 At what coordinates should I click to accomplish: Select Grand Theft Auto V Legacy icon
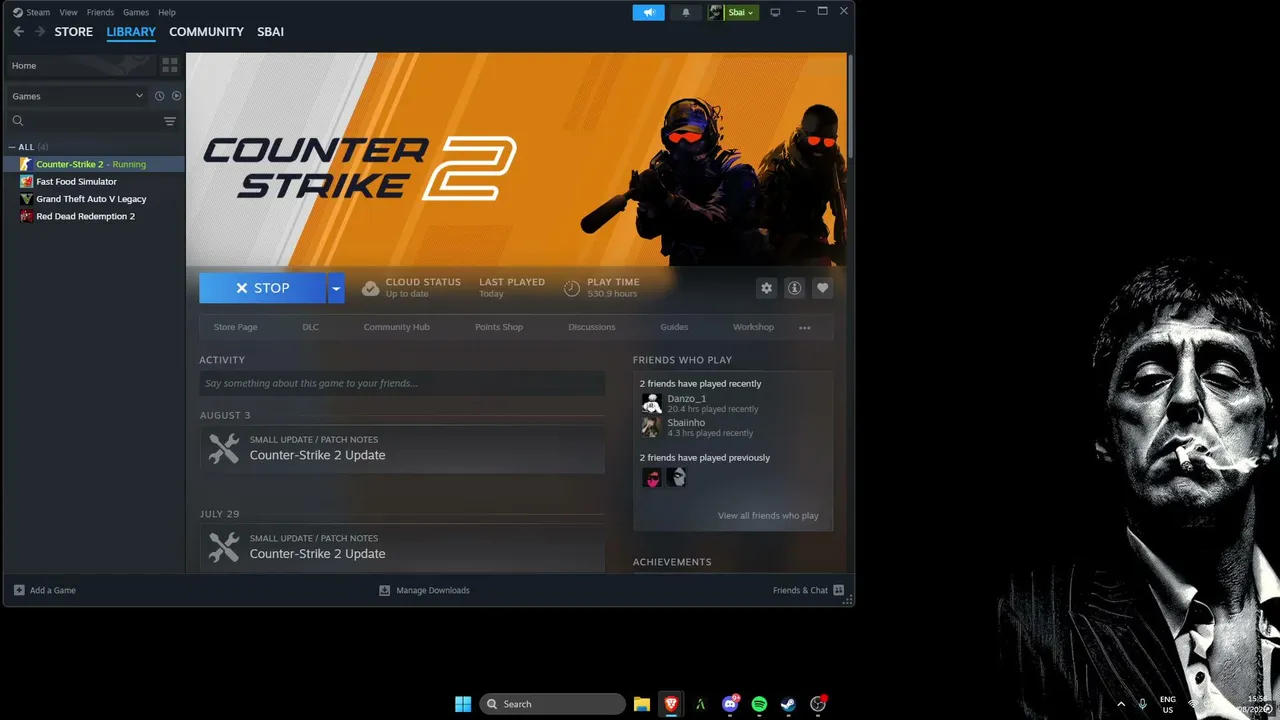pyautogui.click(x=27, y=199)
